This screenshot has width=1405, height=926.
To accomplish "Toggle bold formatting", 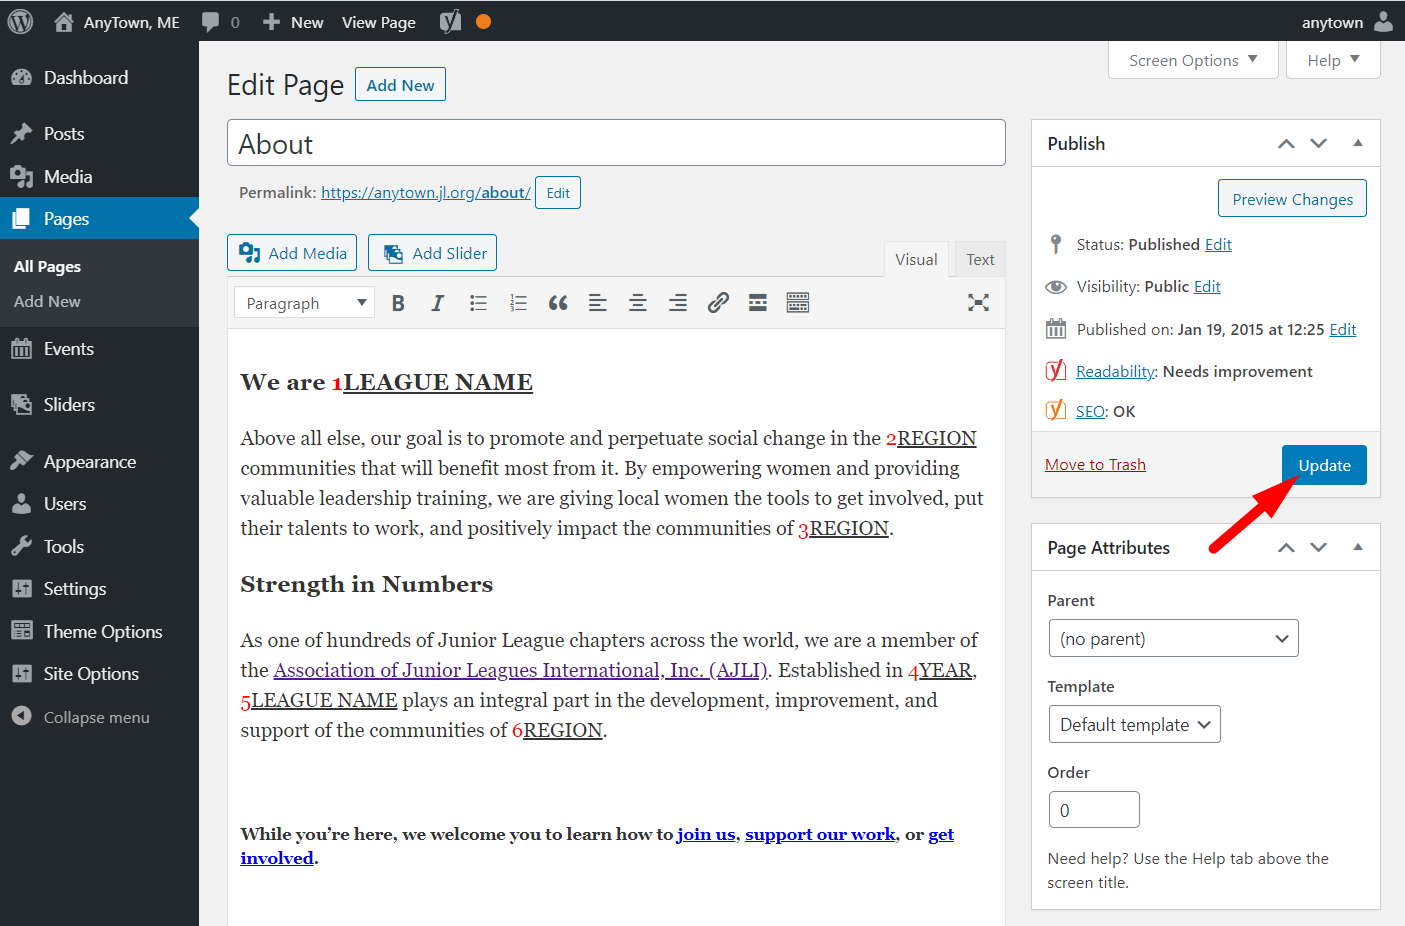I will tap(398, 303).
